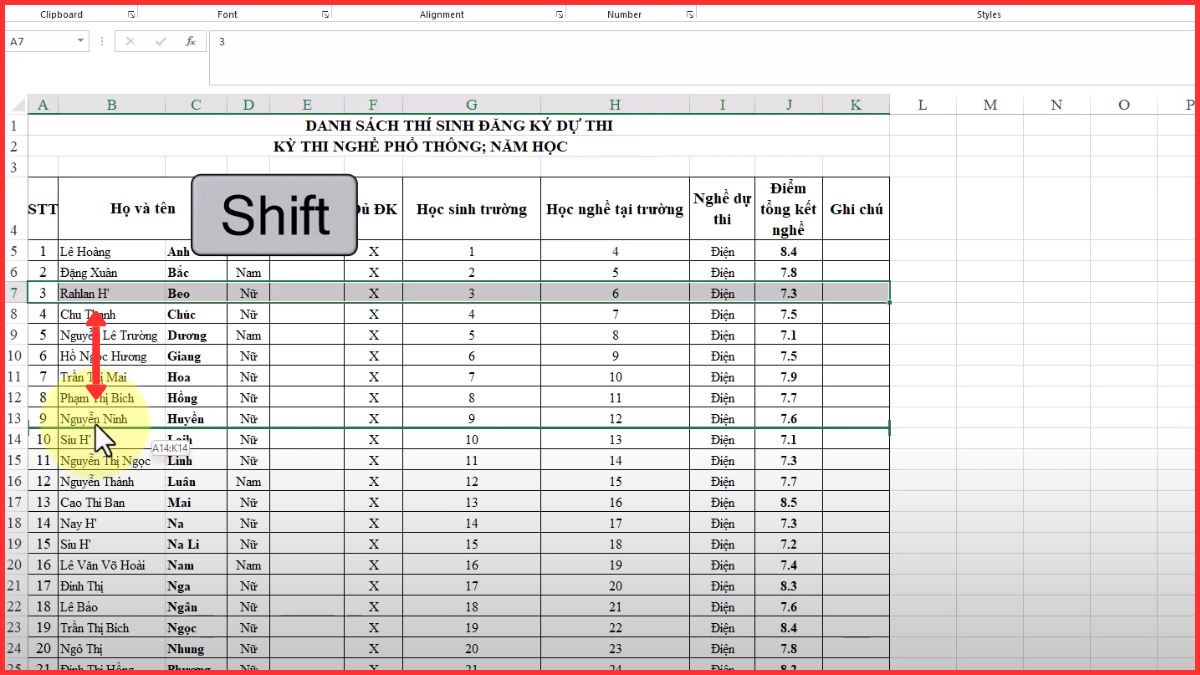
Task: Click the score cell "7.2" in Na Li's row
Action: (x=789, y=544)
